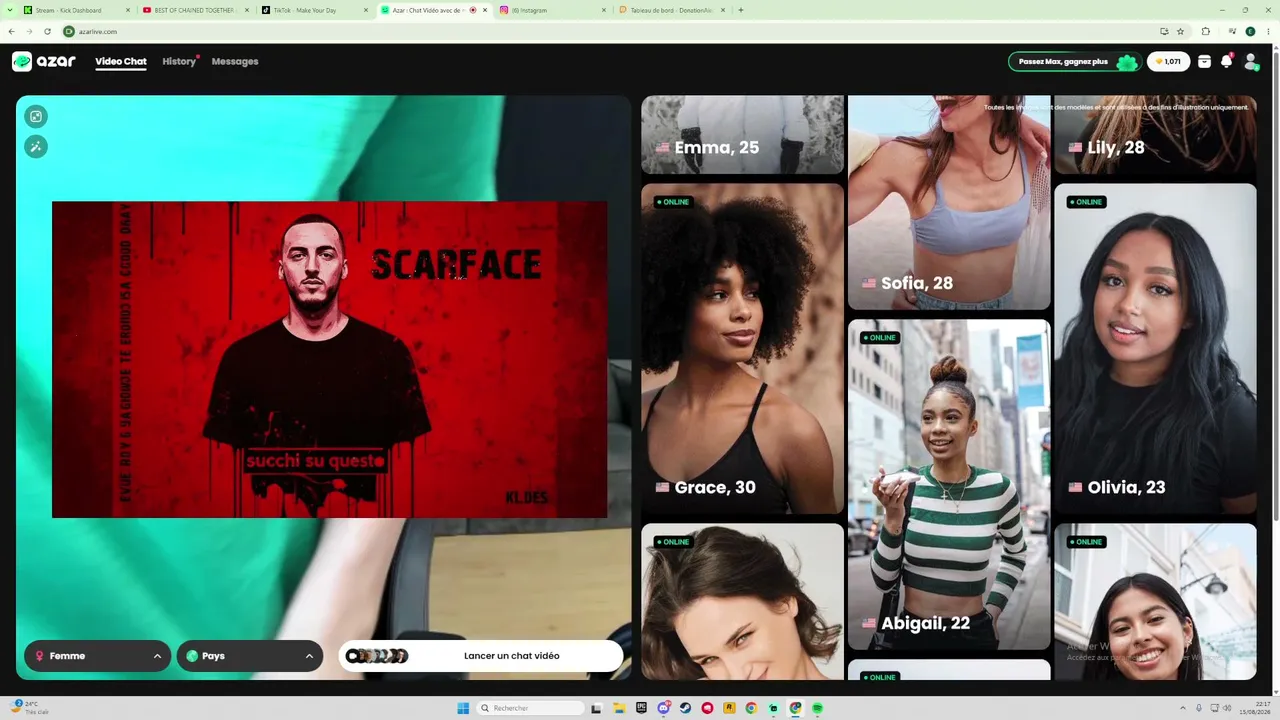
Task: Click the taskbar Rechercher search box
Action: [531, 708]
